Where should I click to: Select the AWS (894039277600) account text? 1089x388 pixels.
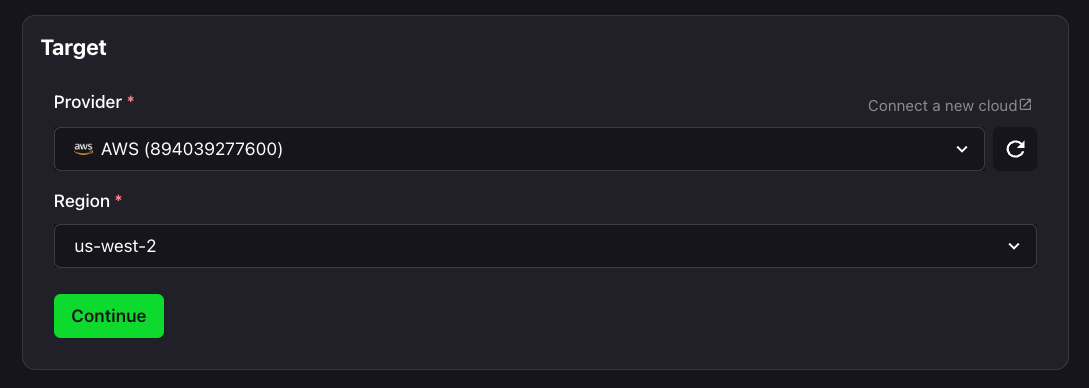[x=192, y=149]
